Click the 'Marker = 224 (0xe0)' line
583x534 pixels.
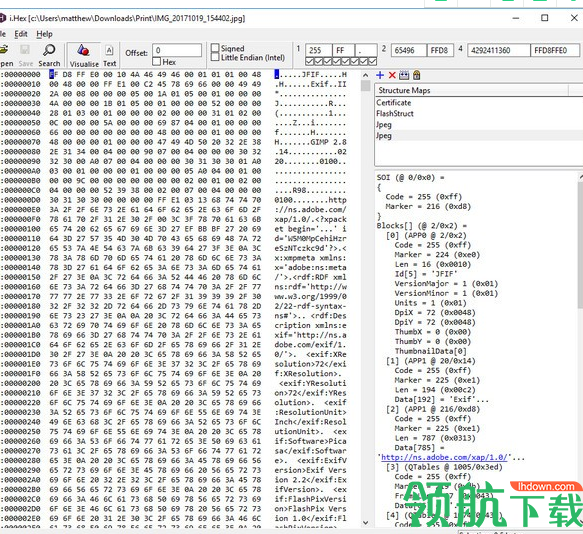click(x=437, y=255)
